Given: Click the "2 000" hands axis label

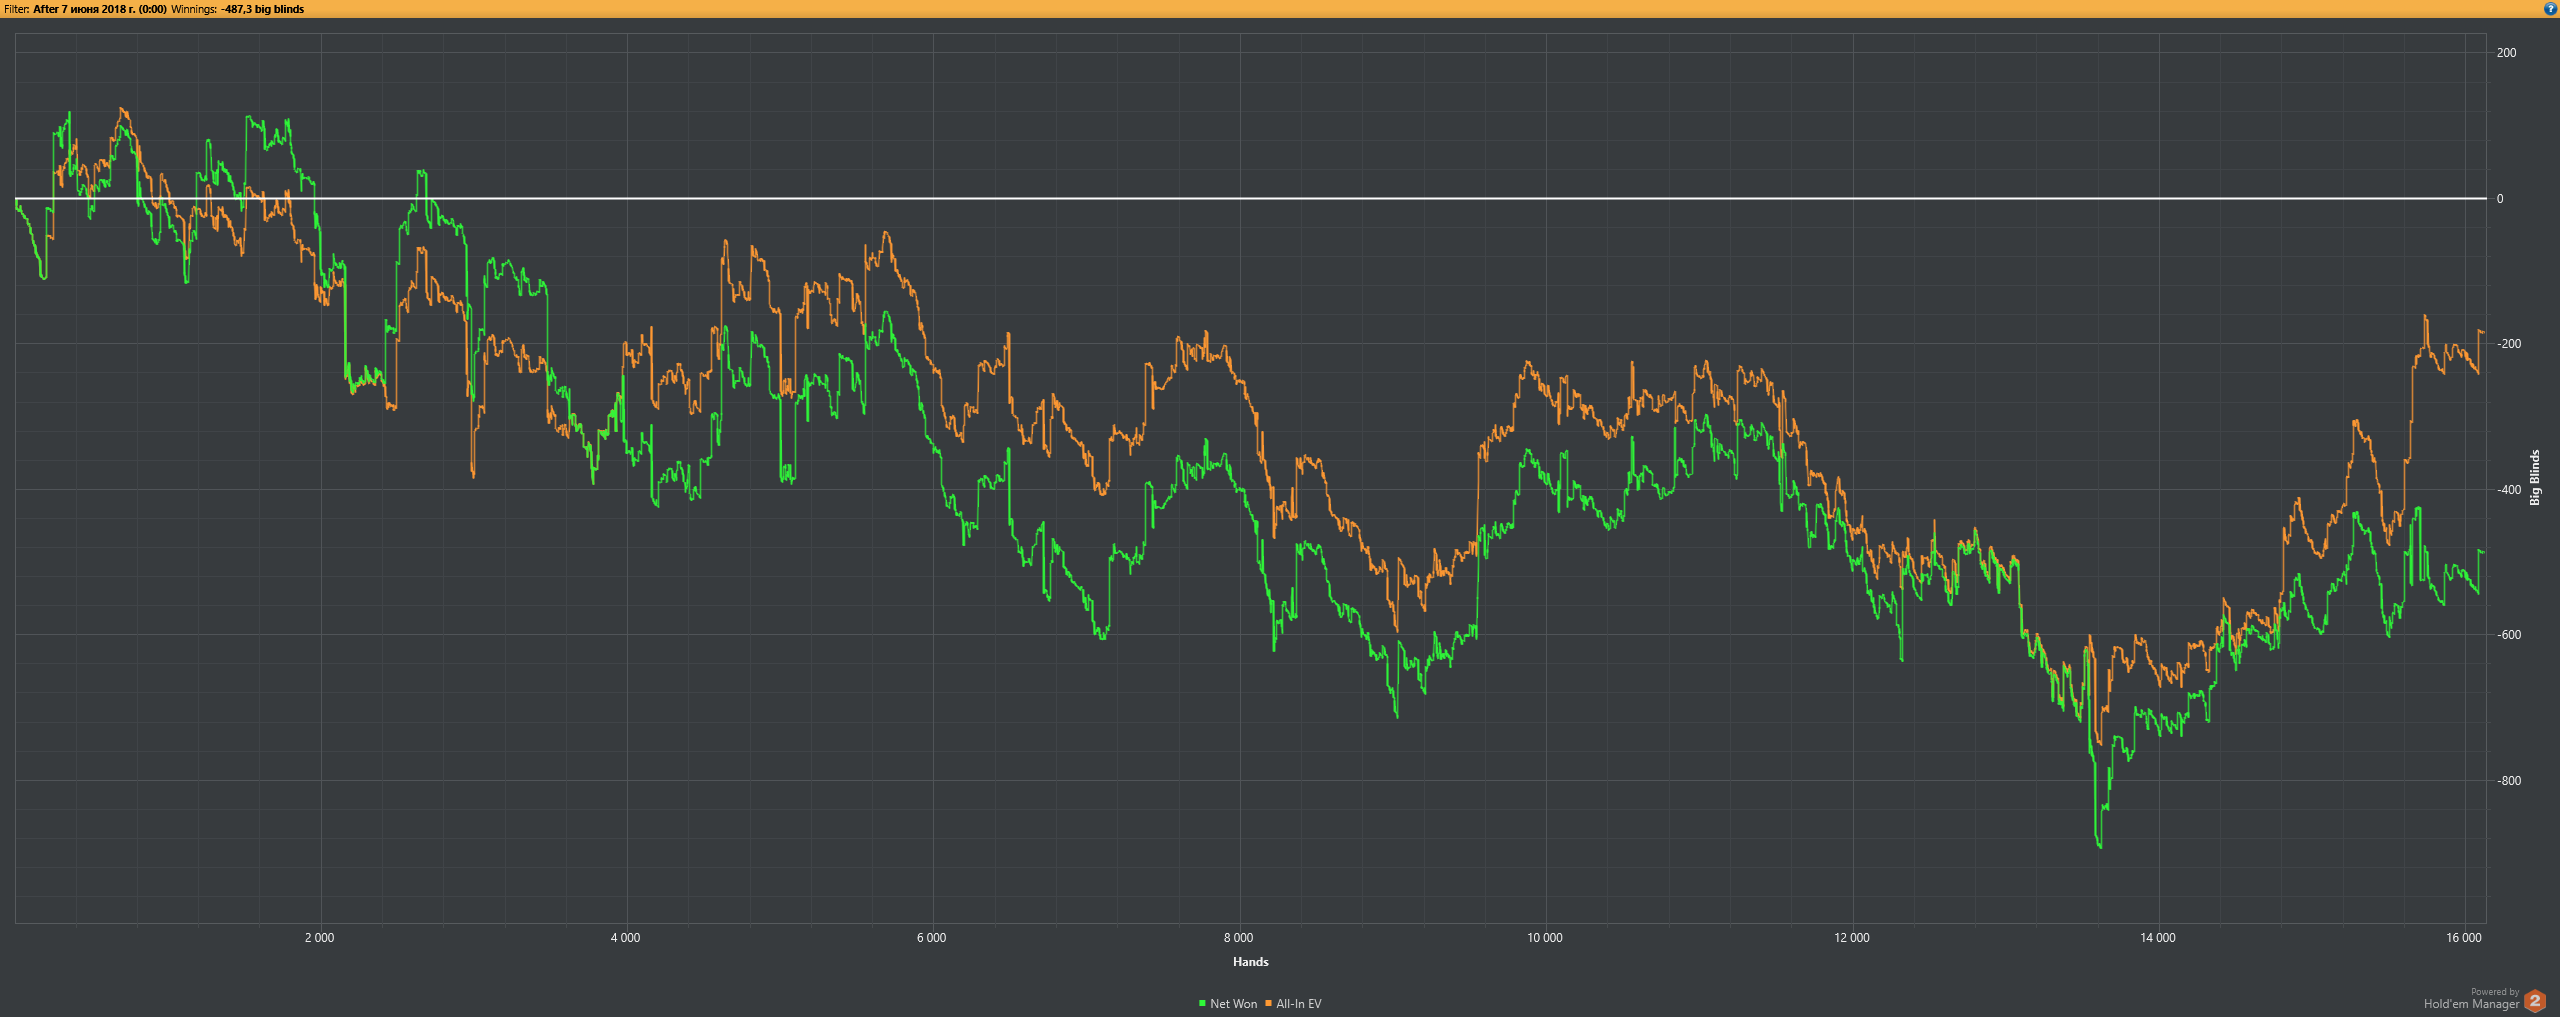Looking at the screenshot, I should click(319, 938).
